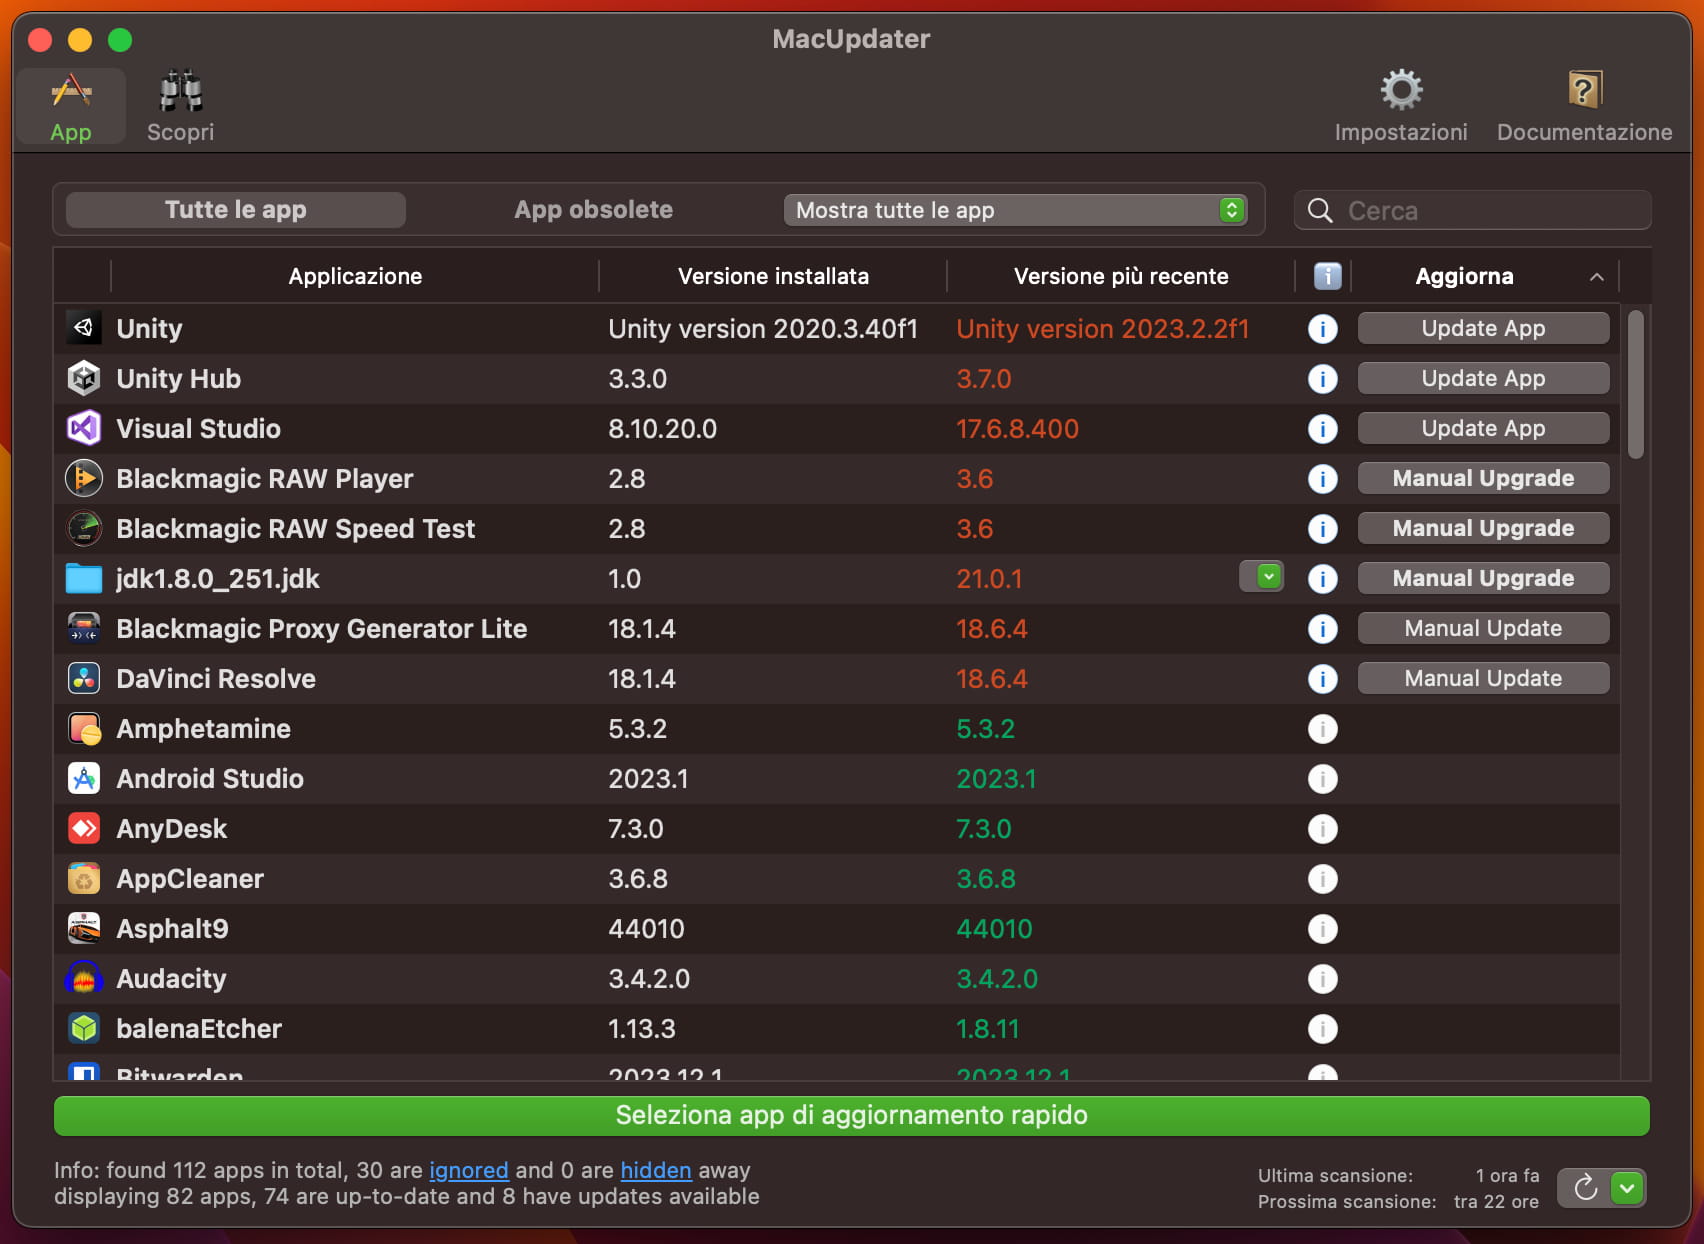
Task: Expand the green chevron on the jdk1.8.0_251.jdk row
Action: coord(1262,576)
